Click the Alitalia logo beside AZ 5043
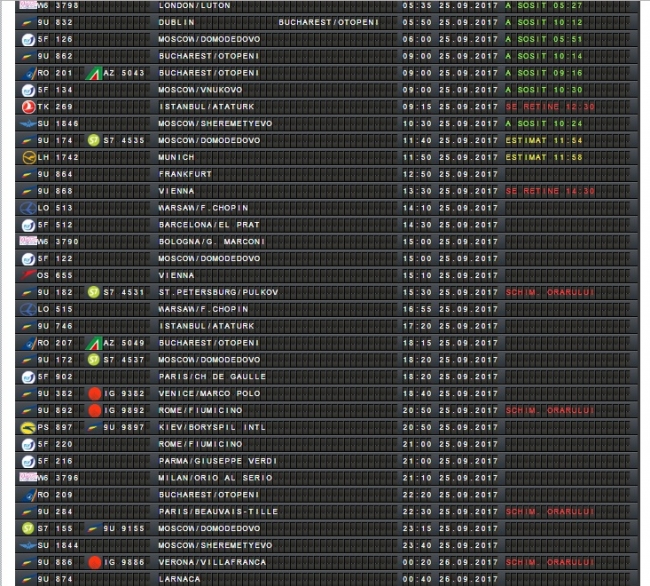Image resolution: width=650 pixels, height=586 pixels. point(94,73)
